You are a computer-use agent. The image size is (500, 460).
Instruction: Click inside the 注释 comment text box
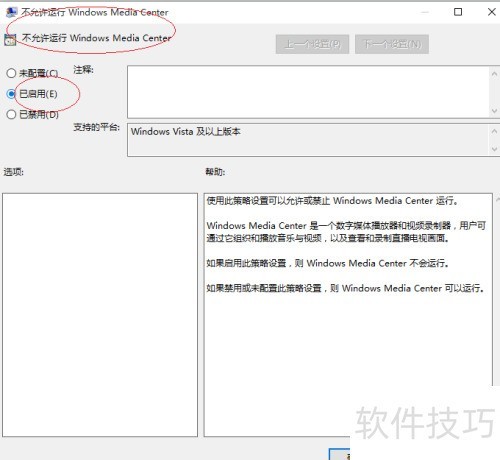tap(308, 92)
